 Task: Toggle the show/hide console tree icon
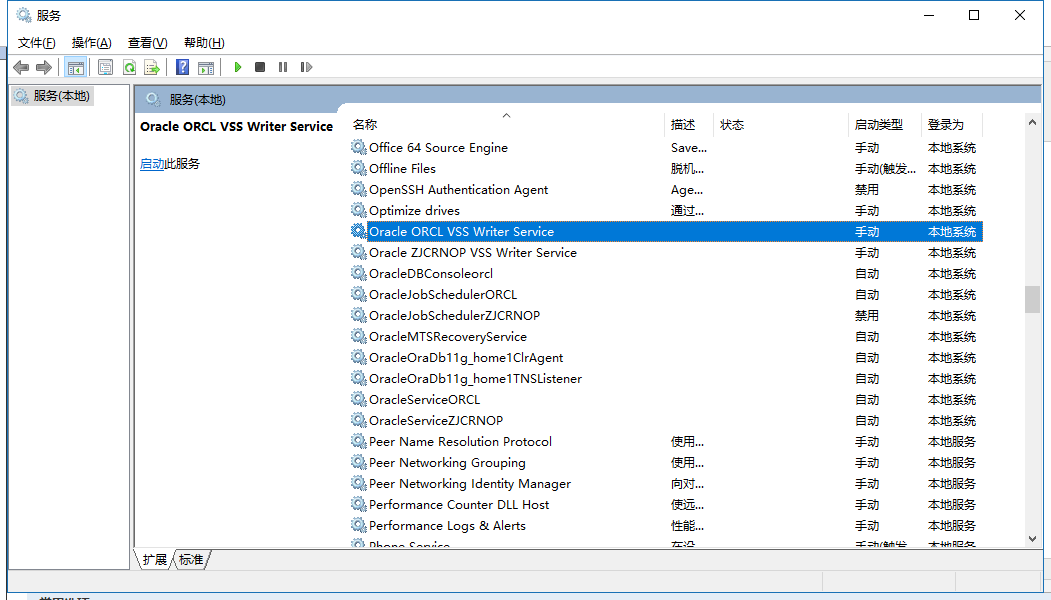pyautogui.click(x=76, y=67)
